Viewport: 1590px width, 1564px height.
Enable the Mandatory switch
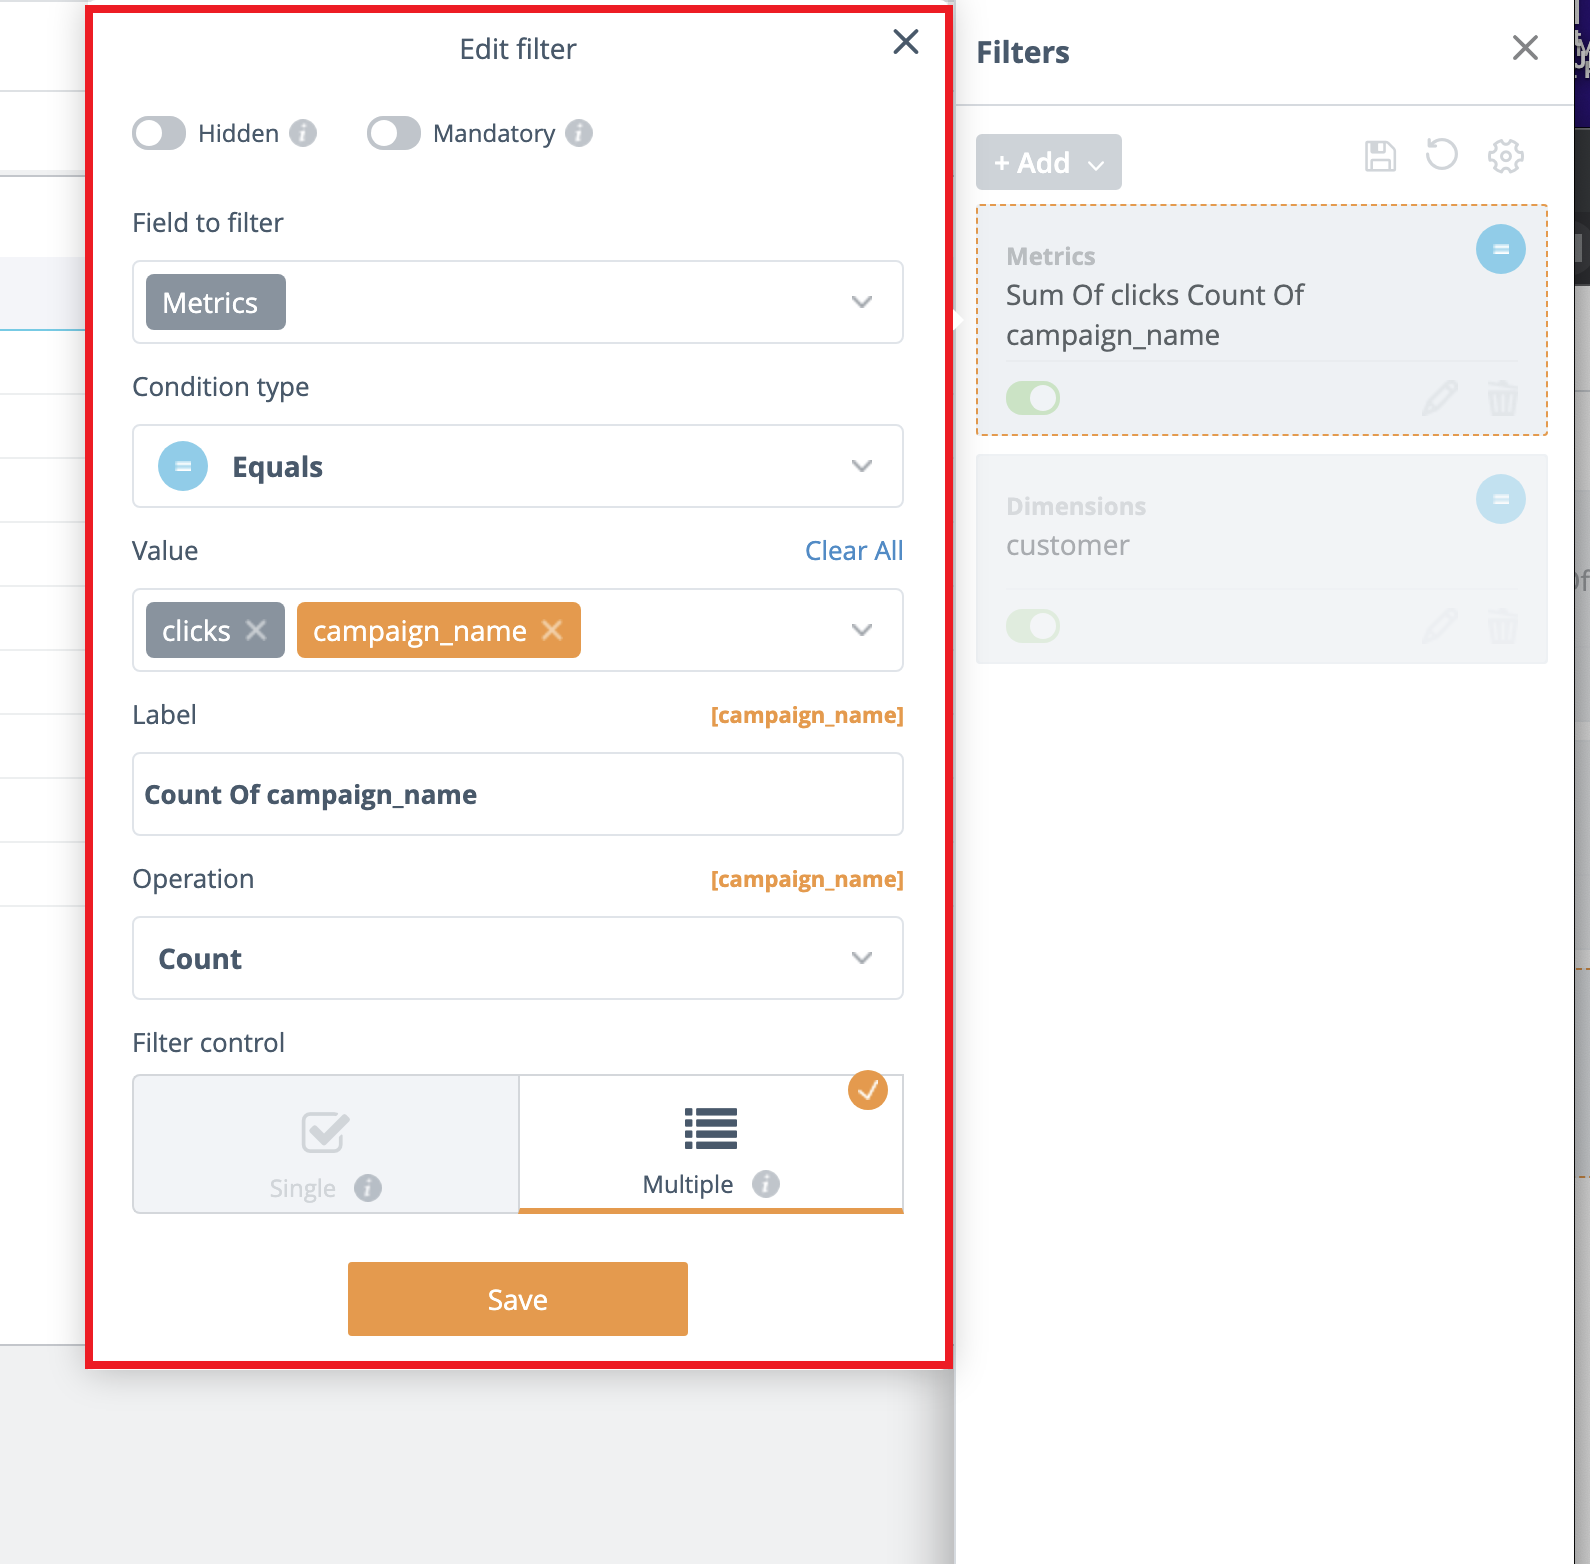tap(394, 133)
